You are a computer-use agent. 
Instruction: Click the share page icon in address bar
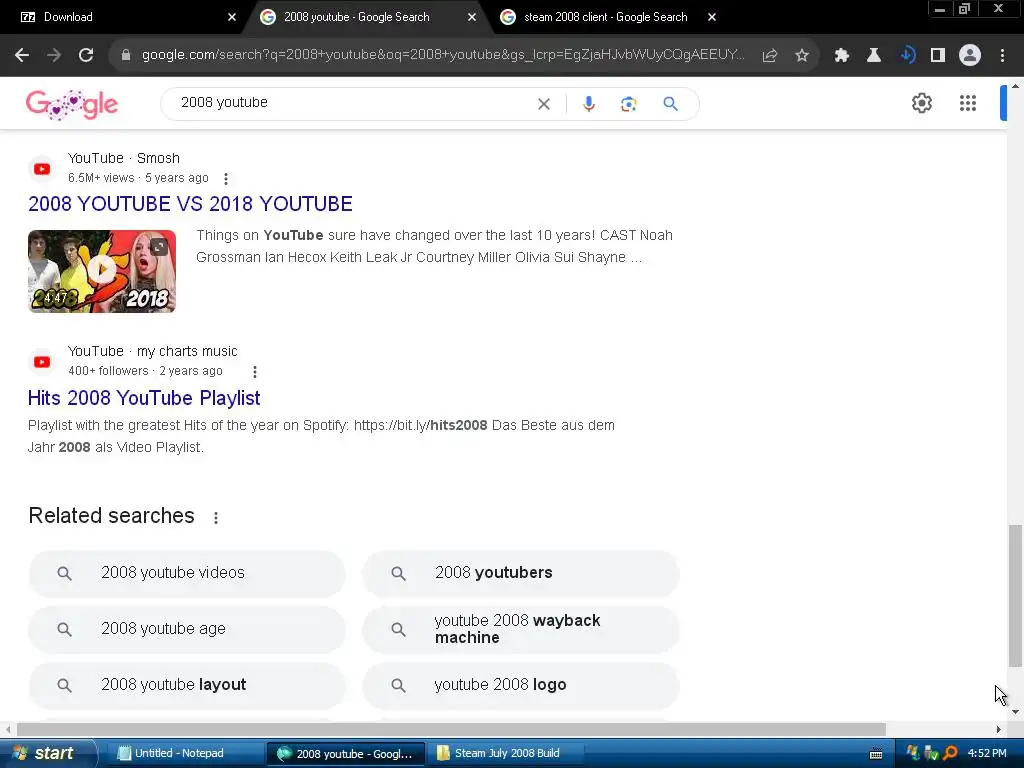[x=770, y=56]
